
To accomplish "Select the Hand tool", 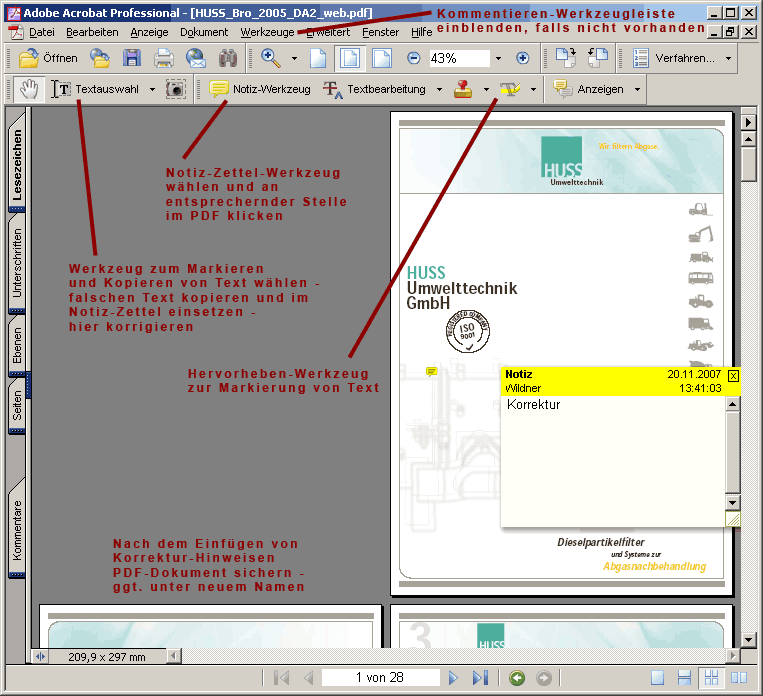I will pyautogui.click(x=29, y=89).
